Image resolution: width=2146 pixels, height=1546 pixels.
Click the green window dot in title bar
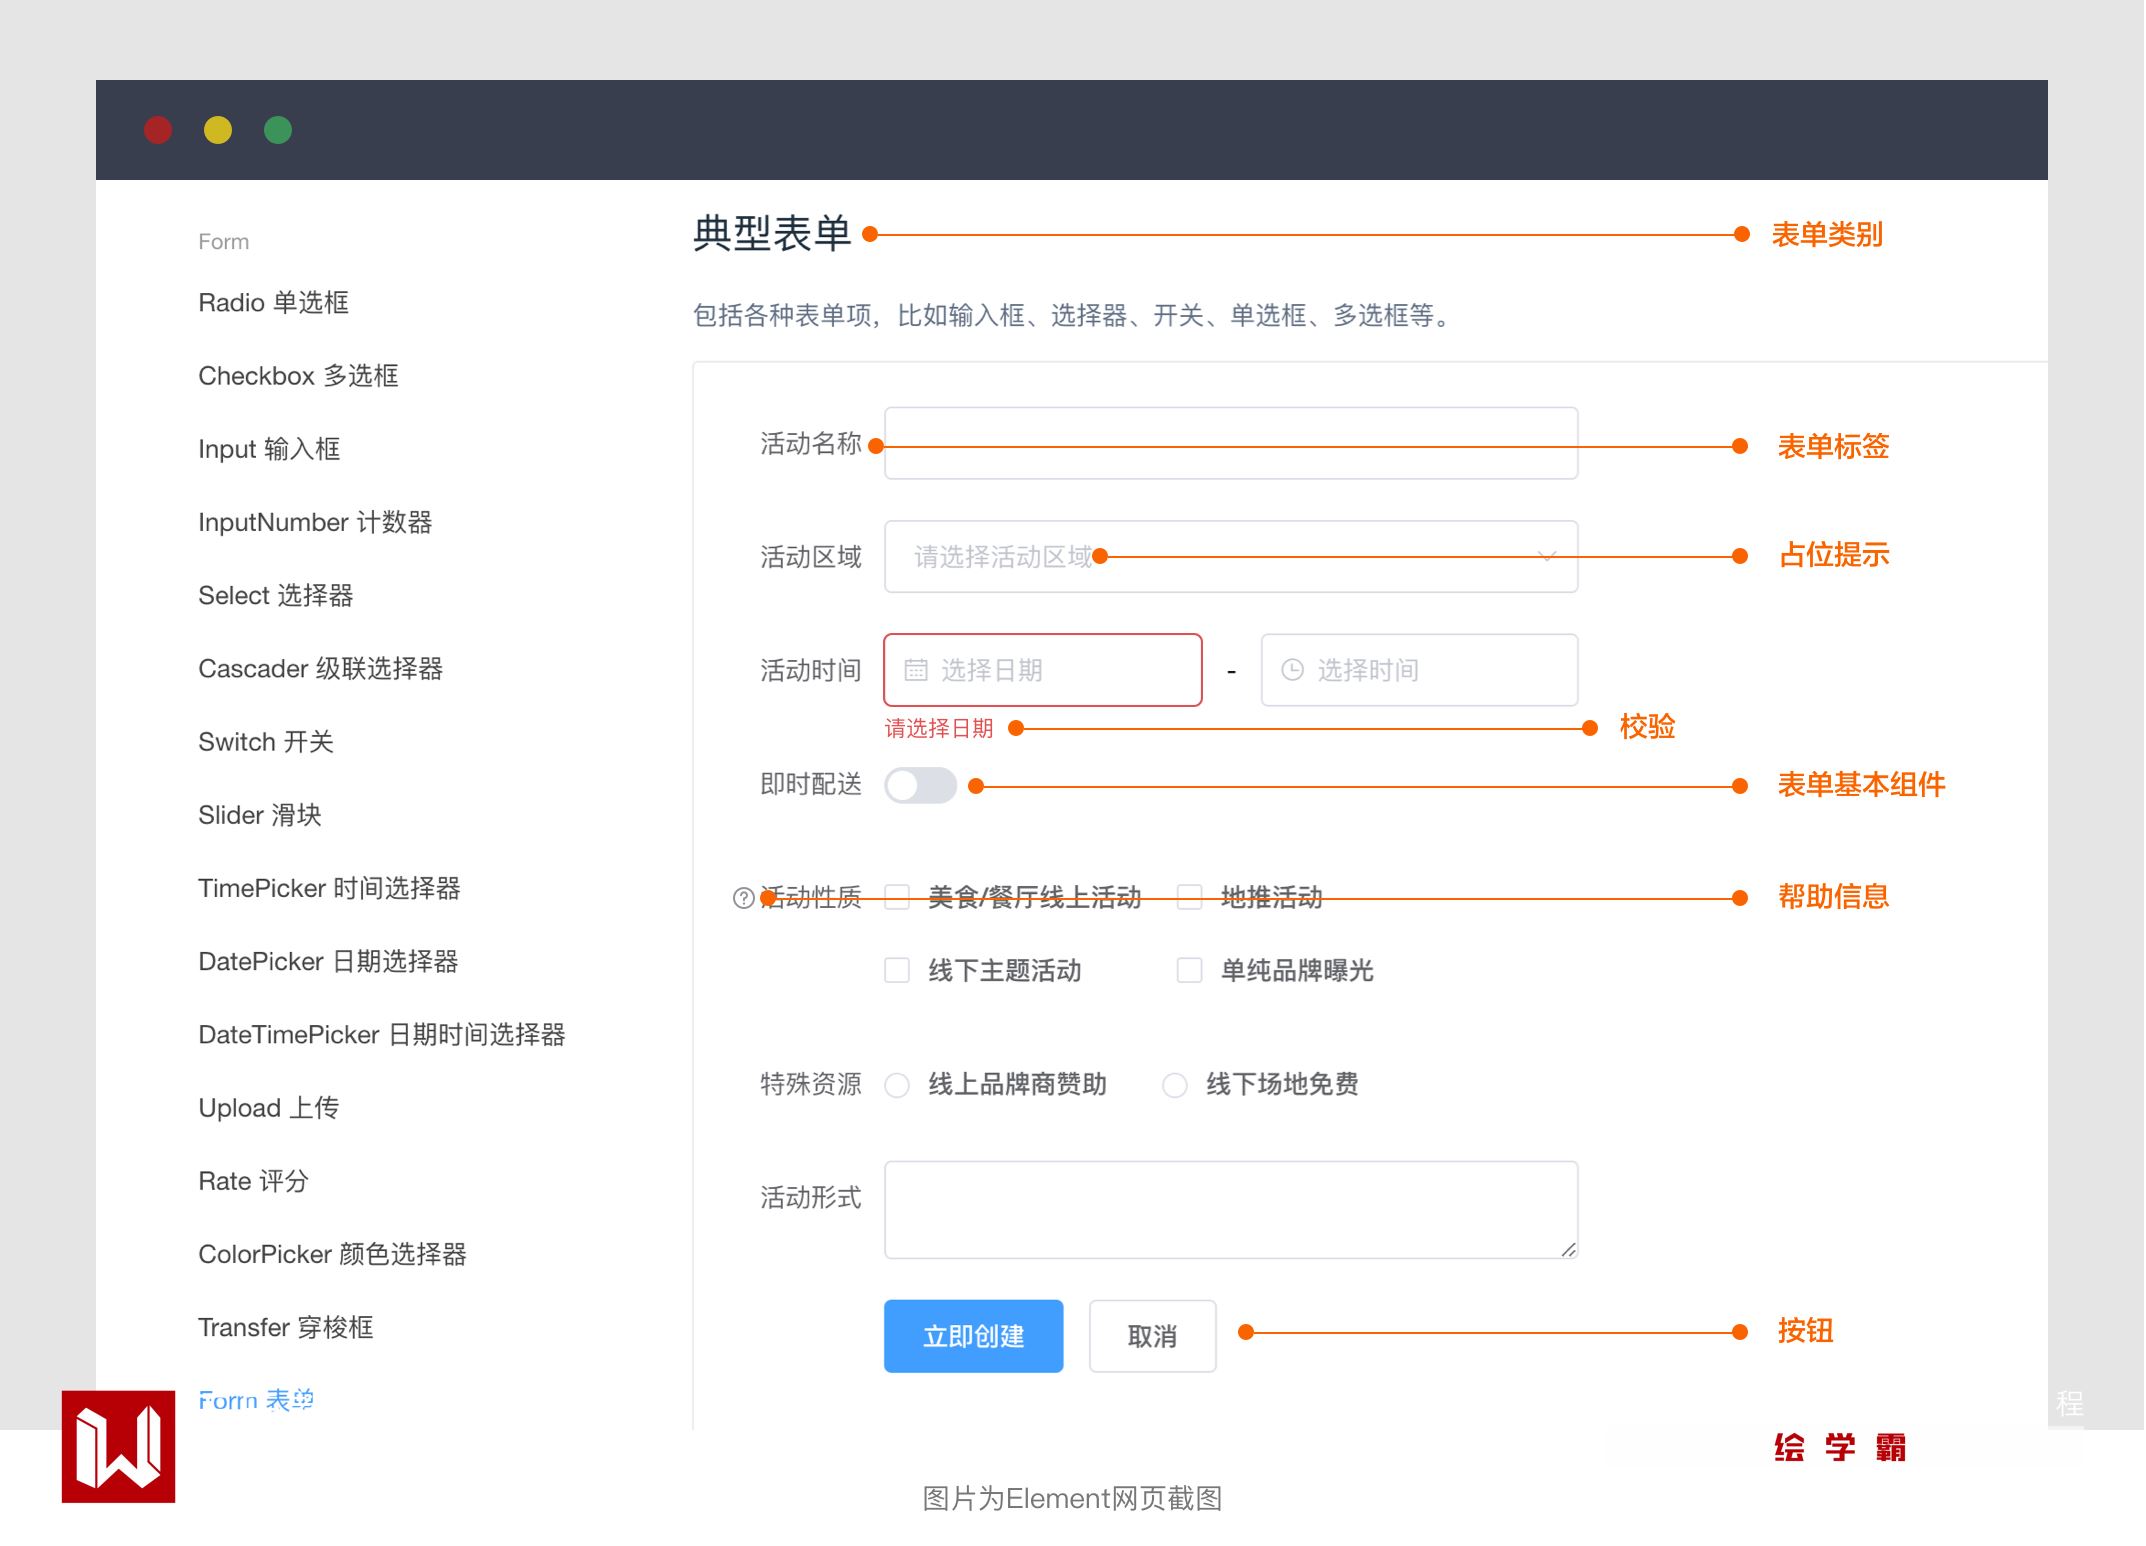pos(278,130)
